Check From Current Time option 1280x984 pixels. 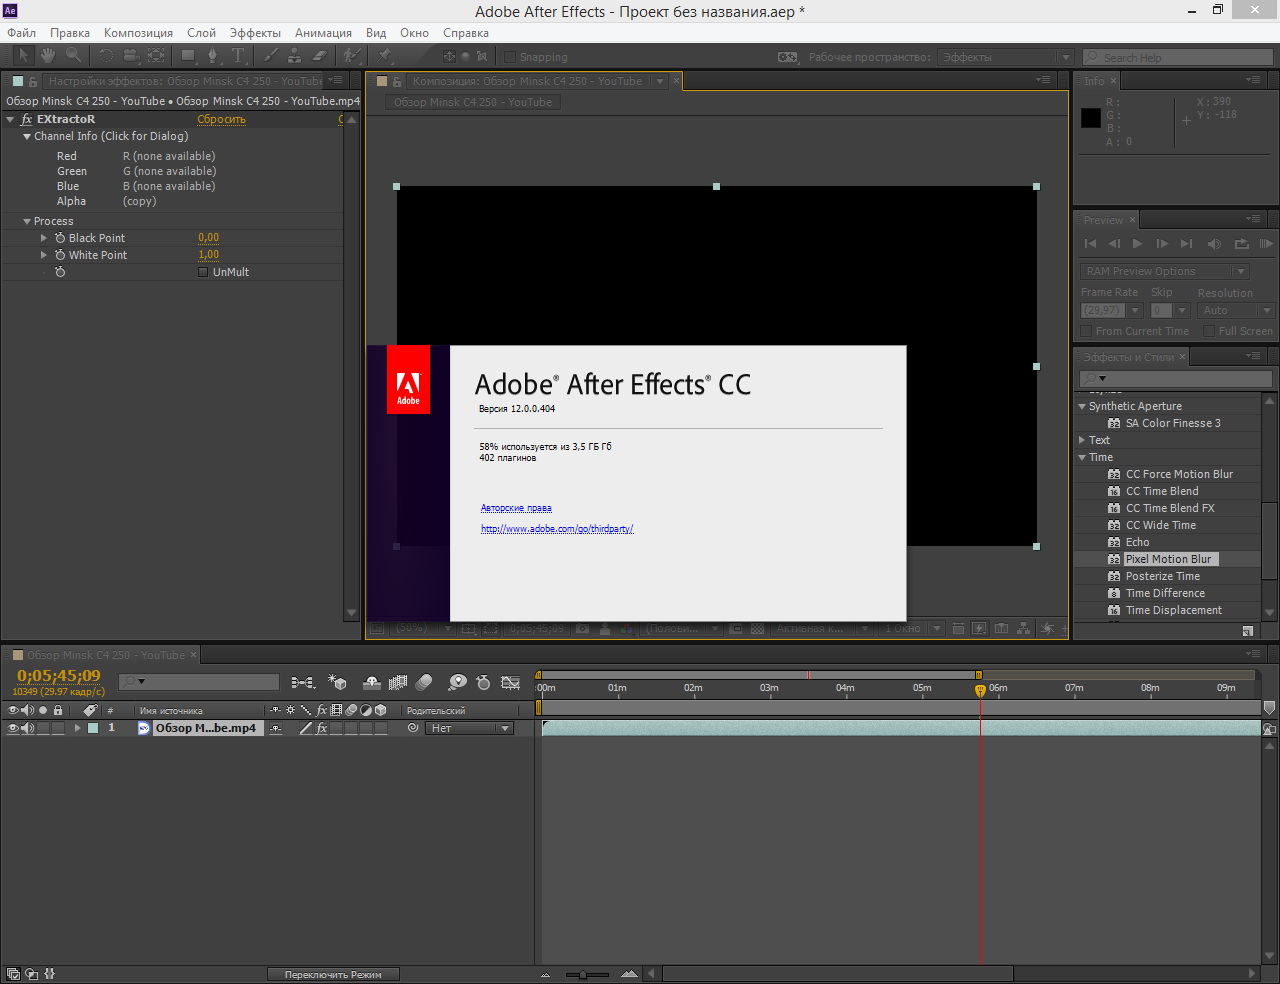1086,331
